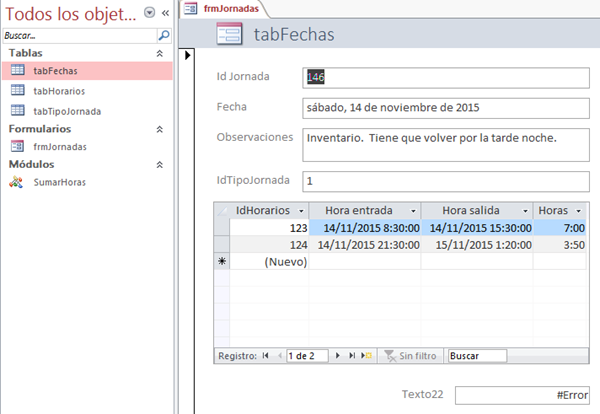The image size is (600, 414).
Task: Select the tabHorarios table icon
Action: (x=18, y=90)
